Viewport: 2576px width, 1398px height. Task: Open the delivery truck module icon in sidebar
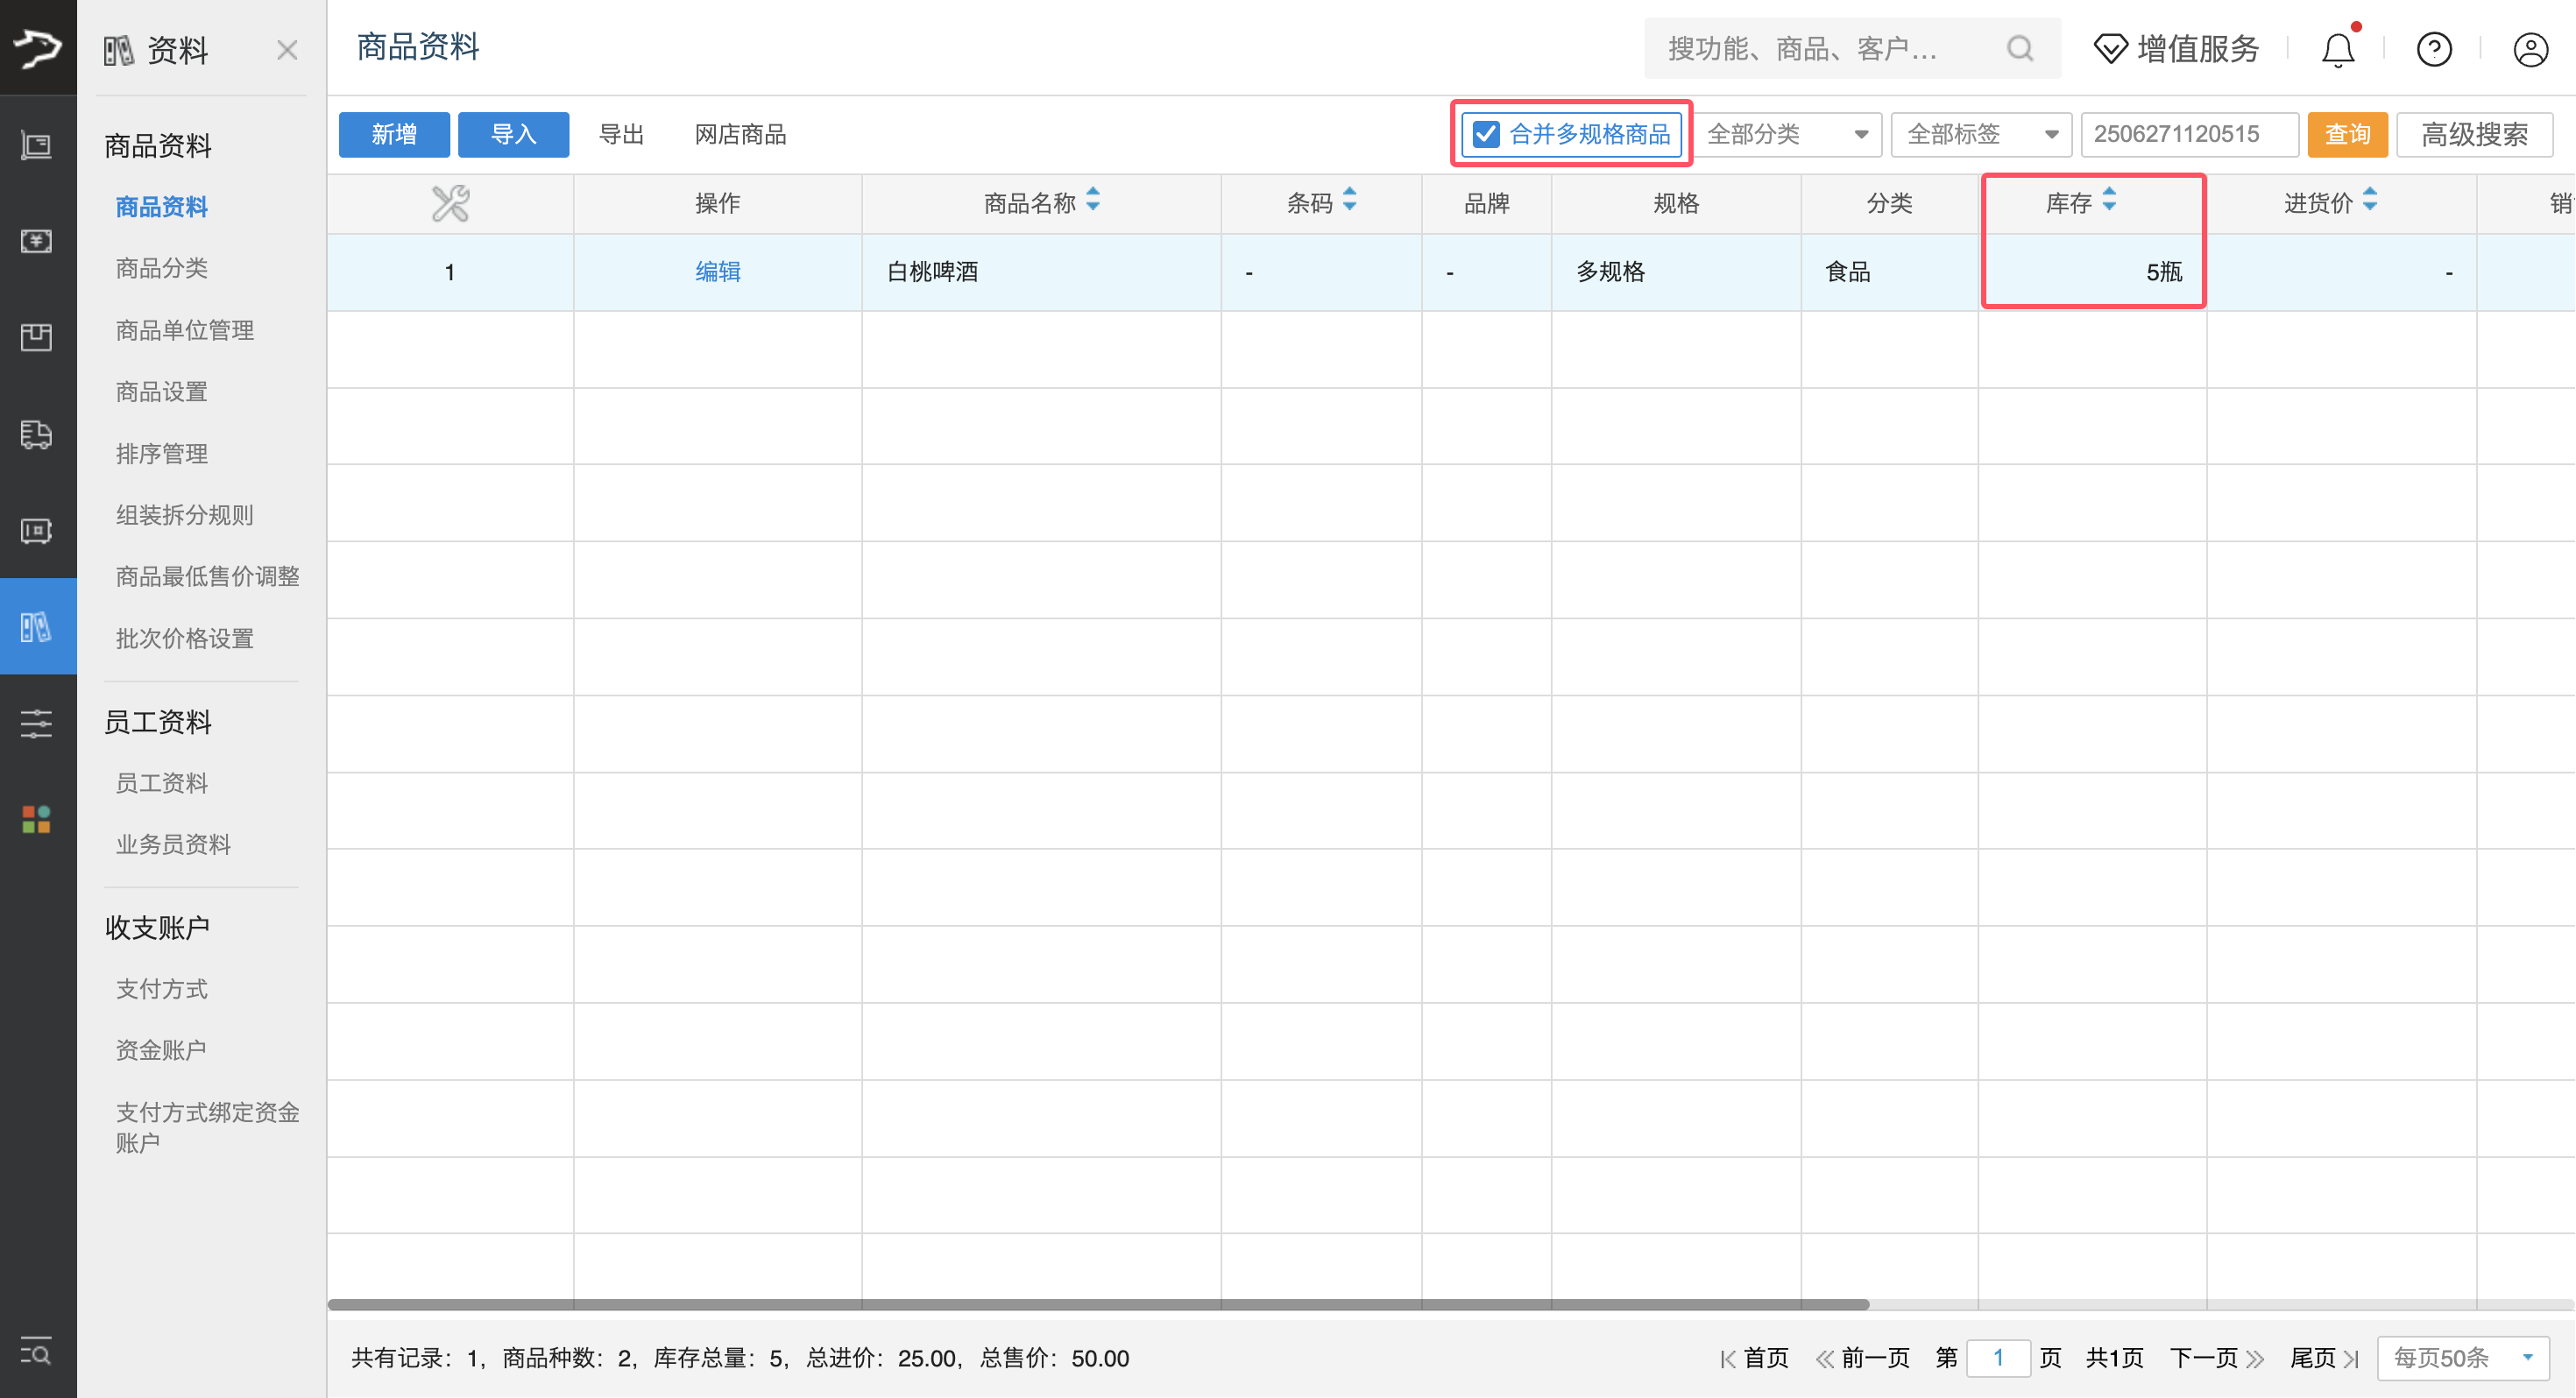[x=37, y=435]
